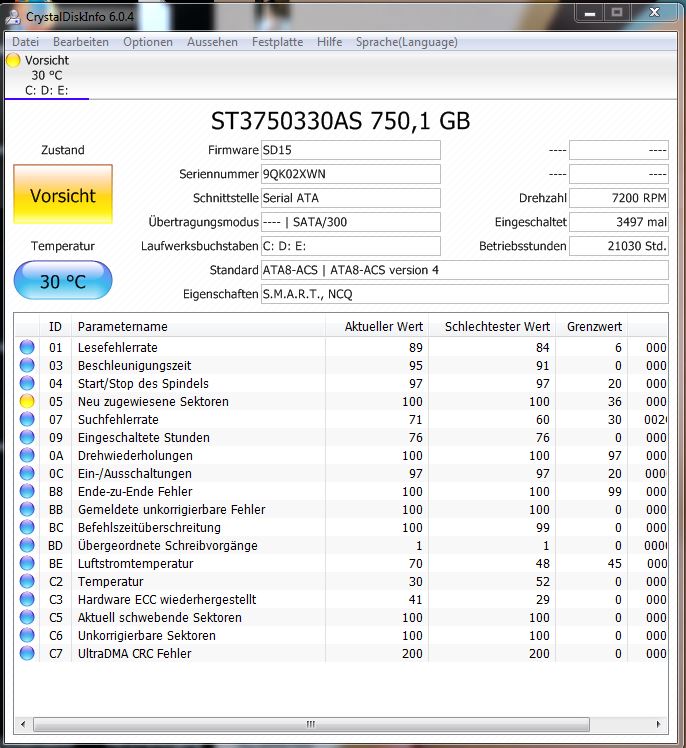The height and width of the screenshot is (748, 686).
Task: Select the C: D: E: disk tab
Action: pos(47,75)
